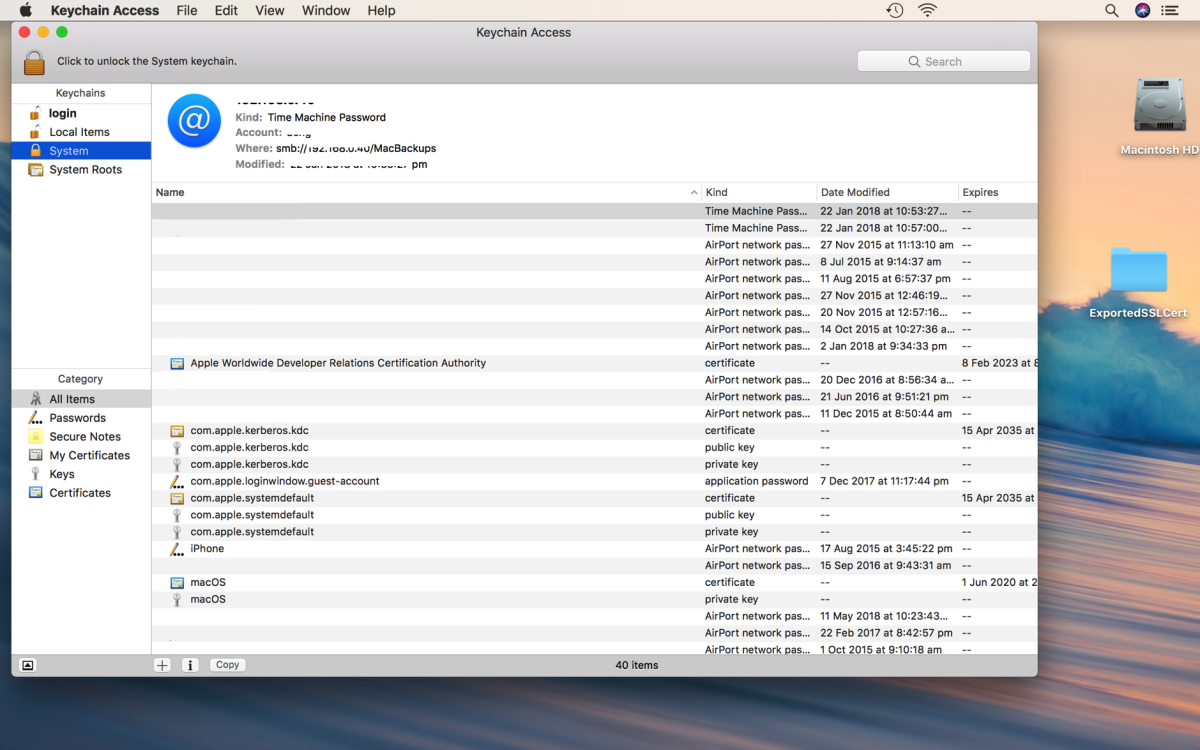The width and height of the screenshot is (1200, 750).
Task: Click the Wi-Fi menu bar icon
Action: pyautogui.click(x=928, y=10)
